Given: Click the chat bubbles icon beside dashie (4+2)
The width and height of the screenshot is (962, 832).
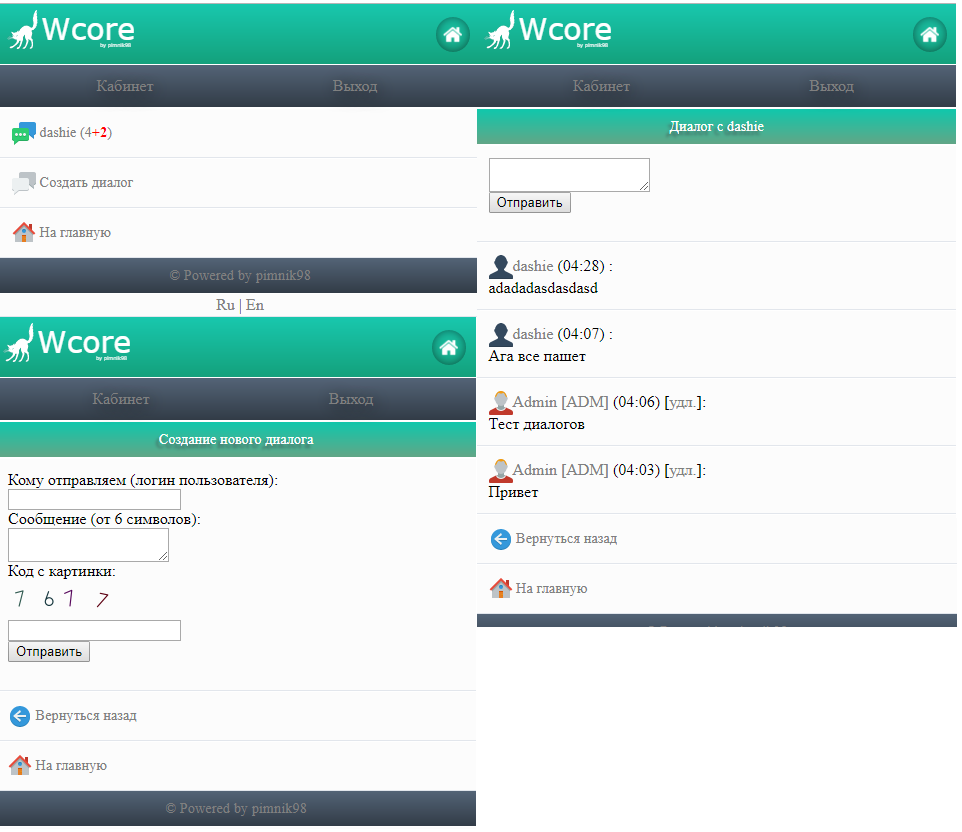Looking at the screenshot, I should (x=23, y=133).
